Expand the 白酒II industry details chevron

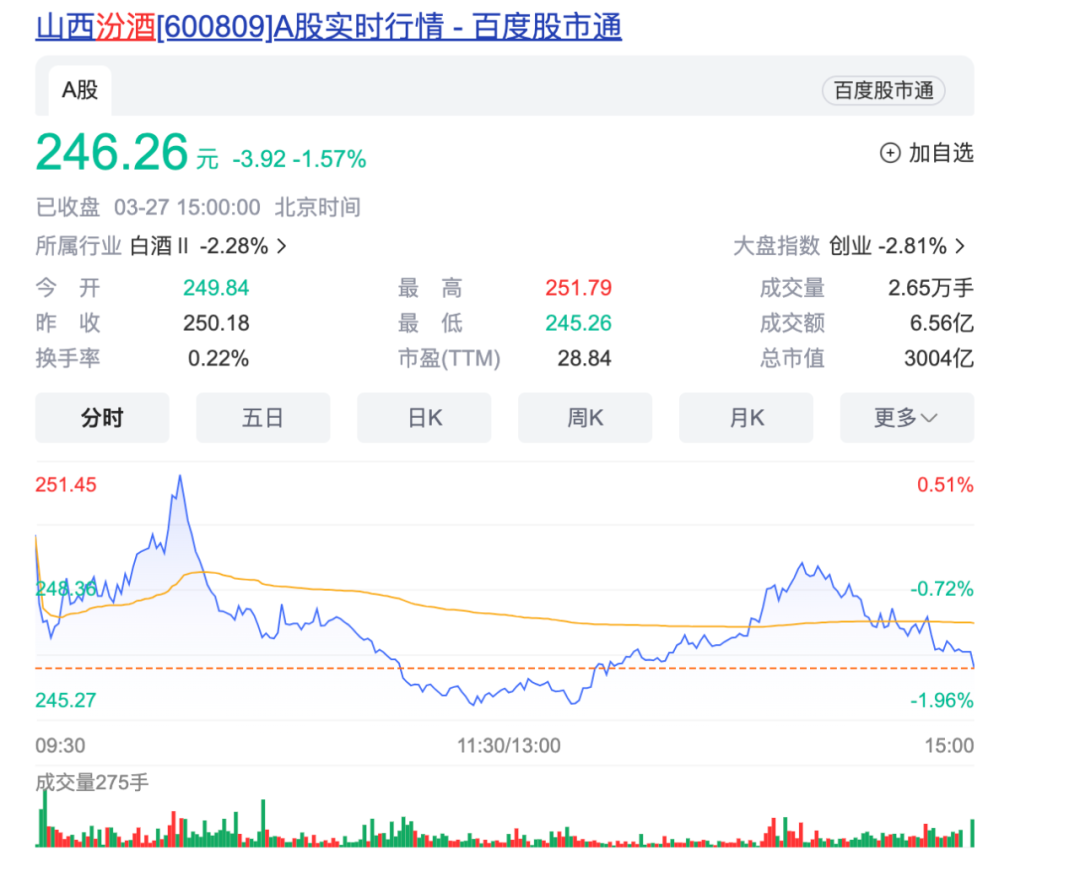(281, 246)
